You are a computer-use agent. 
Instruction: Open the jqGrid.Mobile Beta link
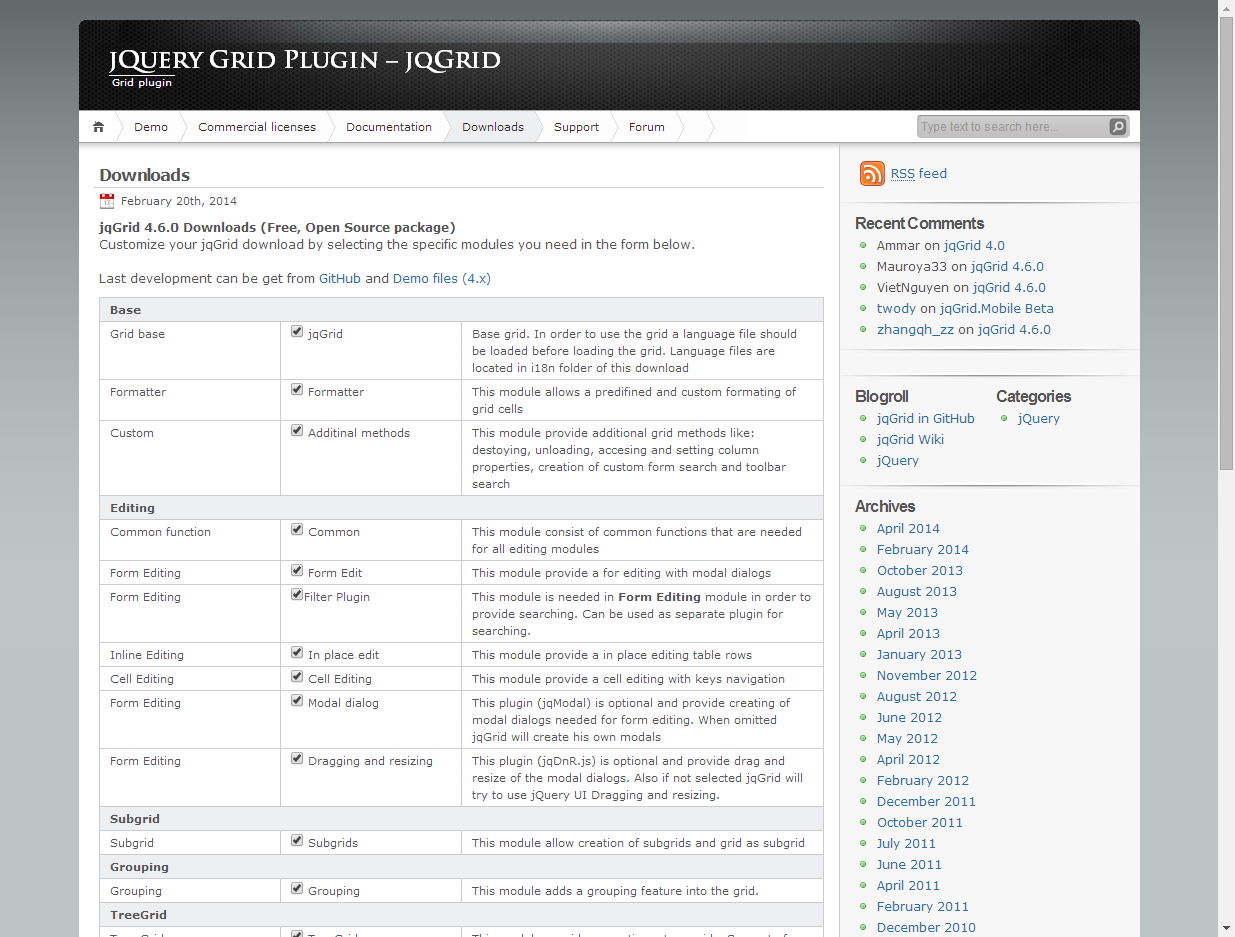pos(997,309)
